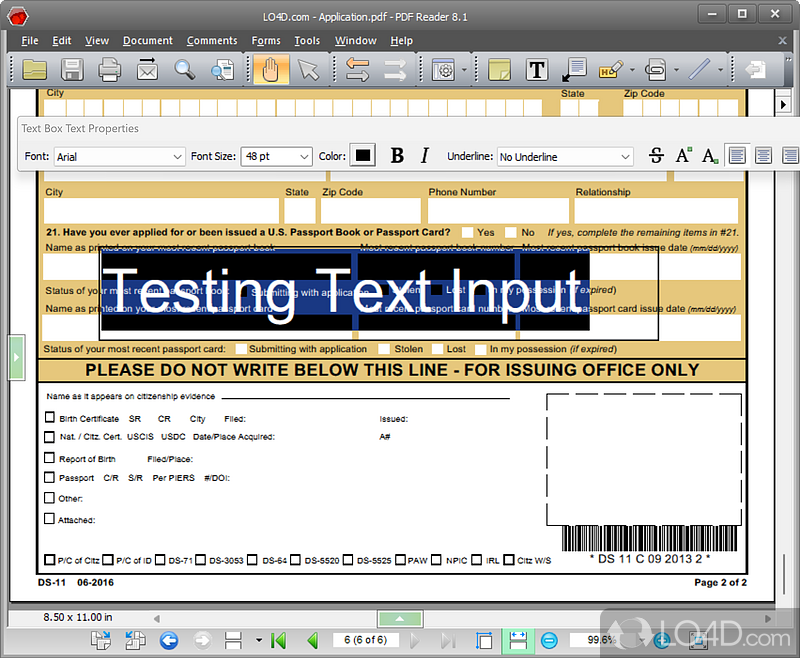Open the Tools menu
The image size is (800, 658).
coord(307,41)
